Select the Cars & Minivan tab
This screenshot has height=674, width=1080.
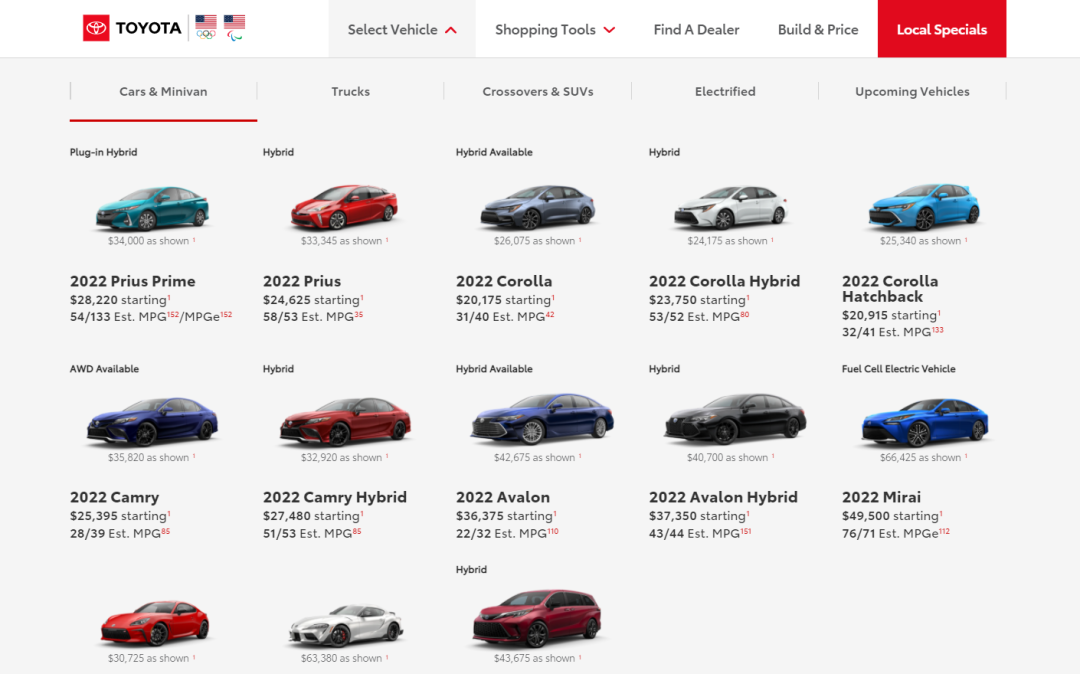coord(163,92)
